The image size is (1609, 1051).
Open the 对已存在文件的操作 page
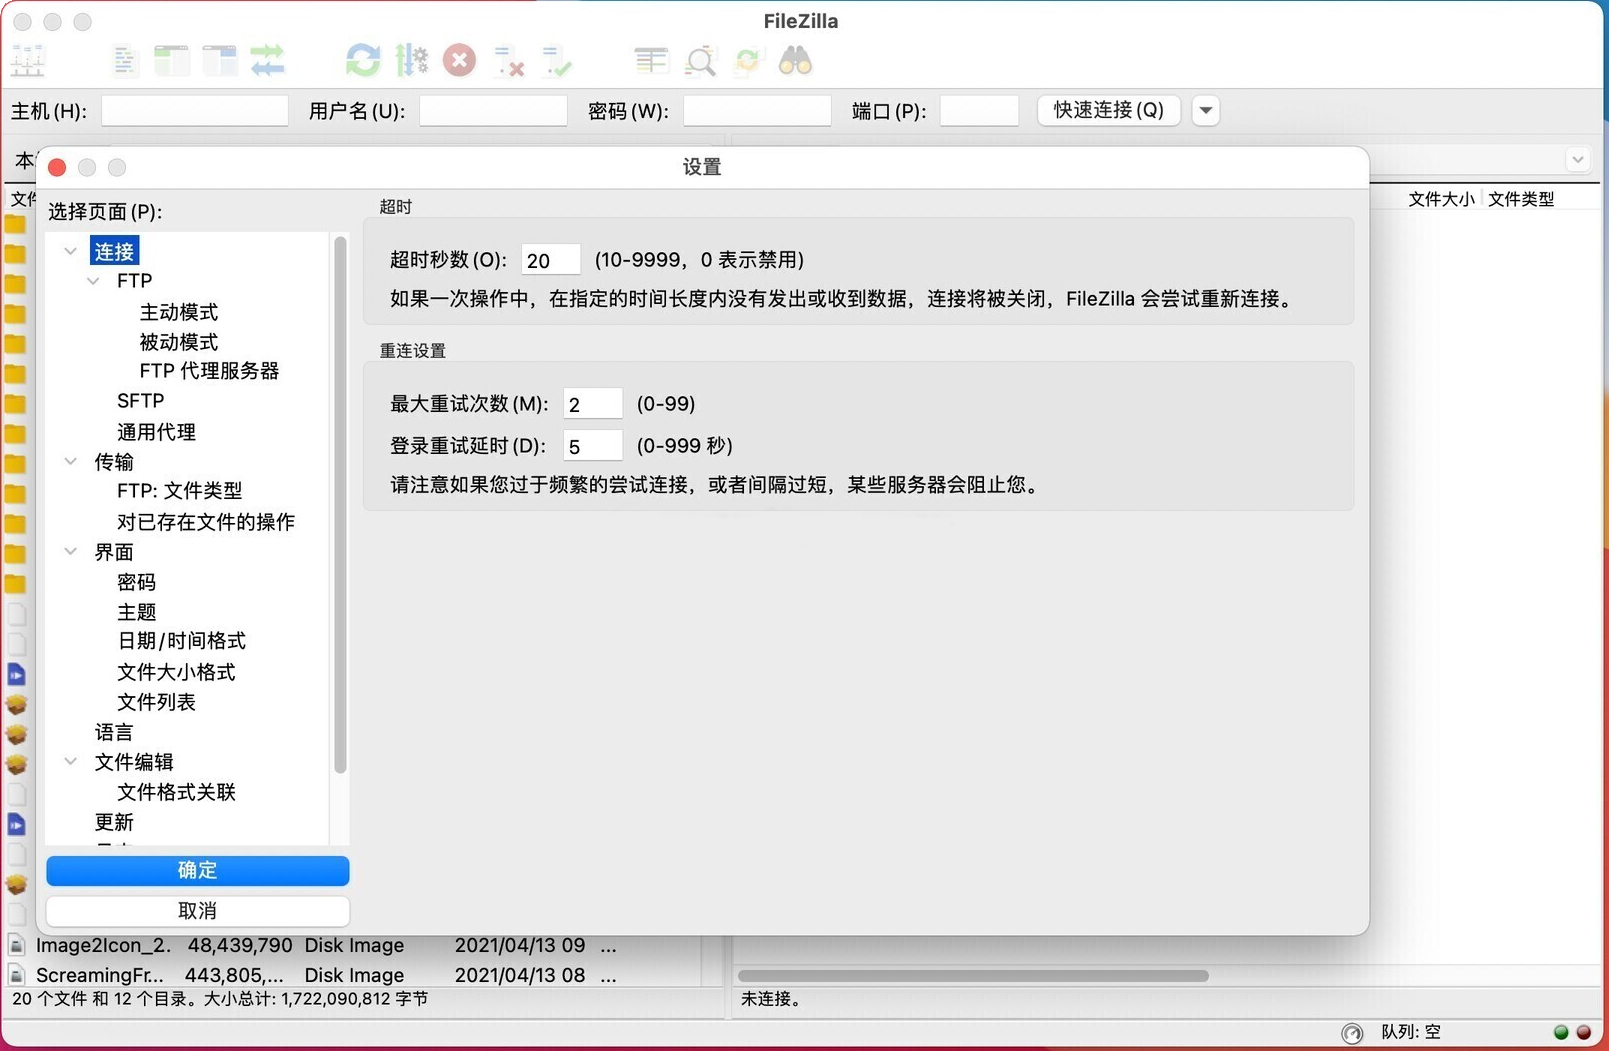pyautogui.click(x=205, y=522)
